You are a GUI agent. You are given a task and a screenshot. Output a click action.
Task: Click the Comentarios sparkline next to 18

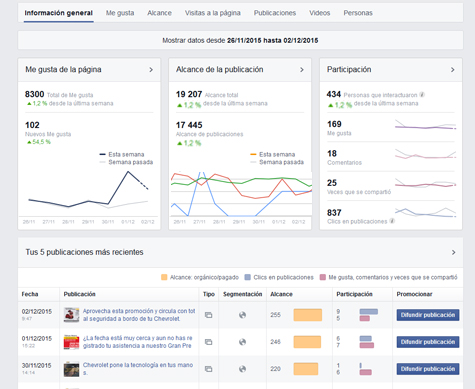(x=425, y=154)
